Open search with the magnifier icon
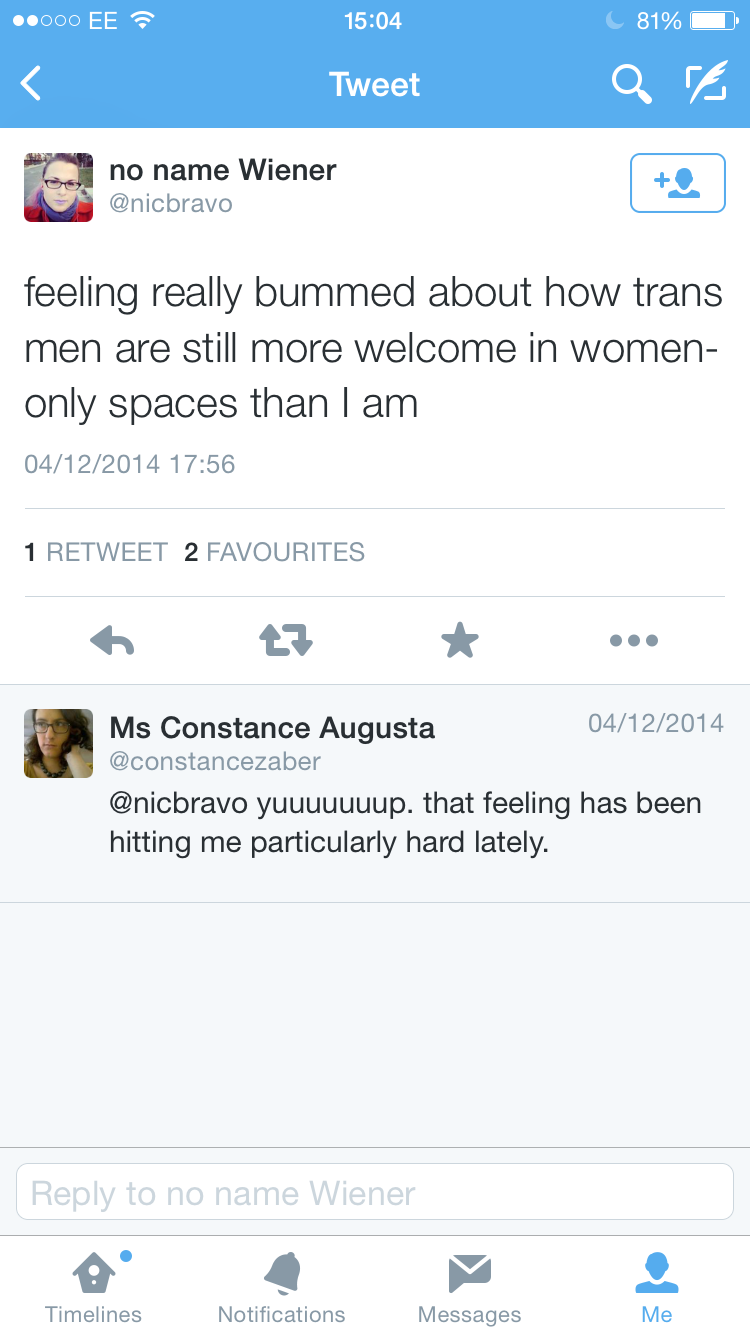Viewport: 750px width, 1334px height. pyautogui.click(x=631, y=84)
